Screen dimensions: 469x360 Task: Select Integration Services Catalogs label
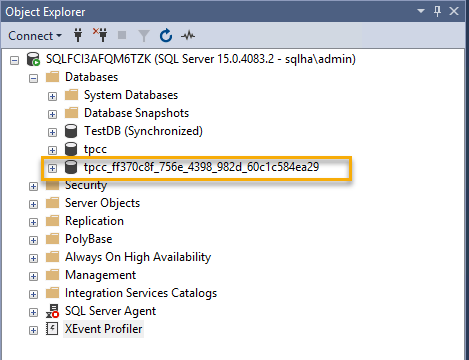pyautogui.click(x=141, y=293)
